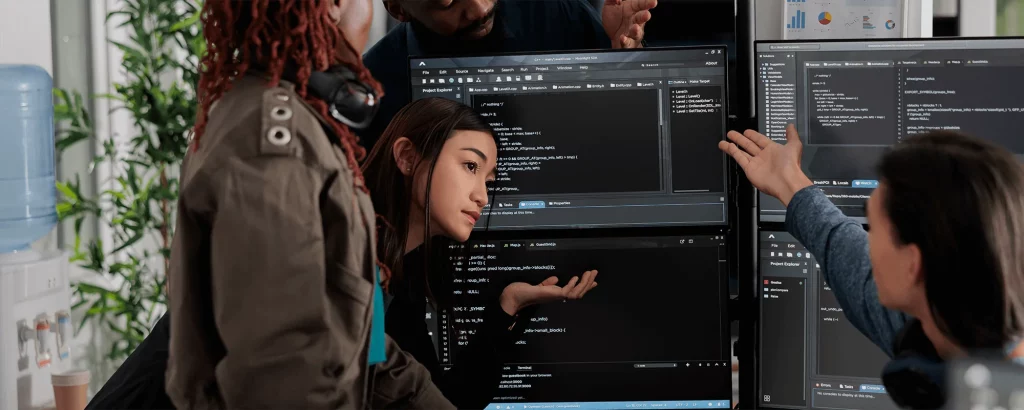Image resolution: width=1024 pixels, height=410 pixels.
Task: Switch to the Entity.h editor tab
Action: [x=596, y=86]
